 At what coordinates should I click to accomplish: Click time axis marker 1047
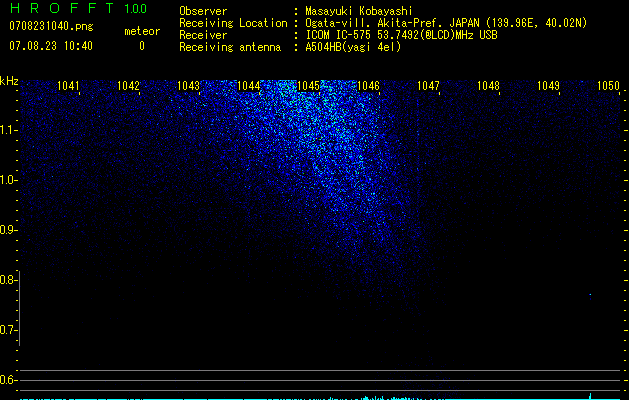point(428,86)
